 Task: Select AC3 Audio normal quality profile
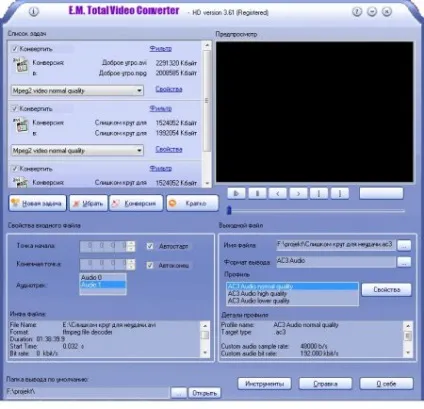click(x=292, y=286)
